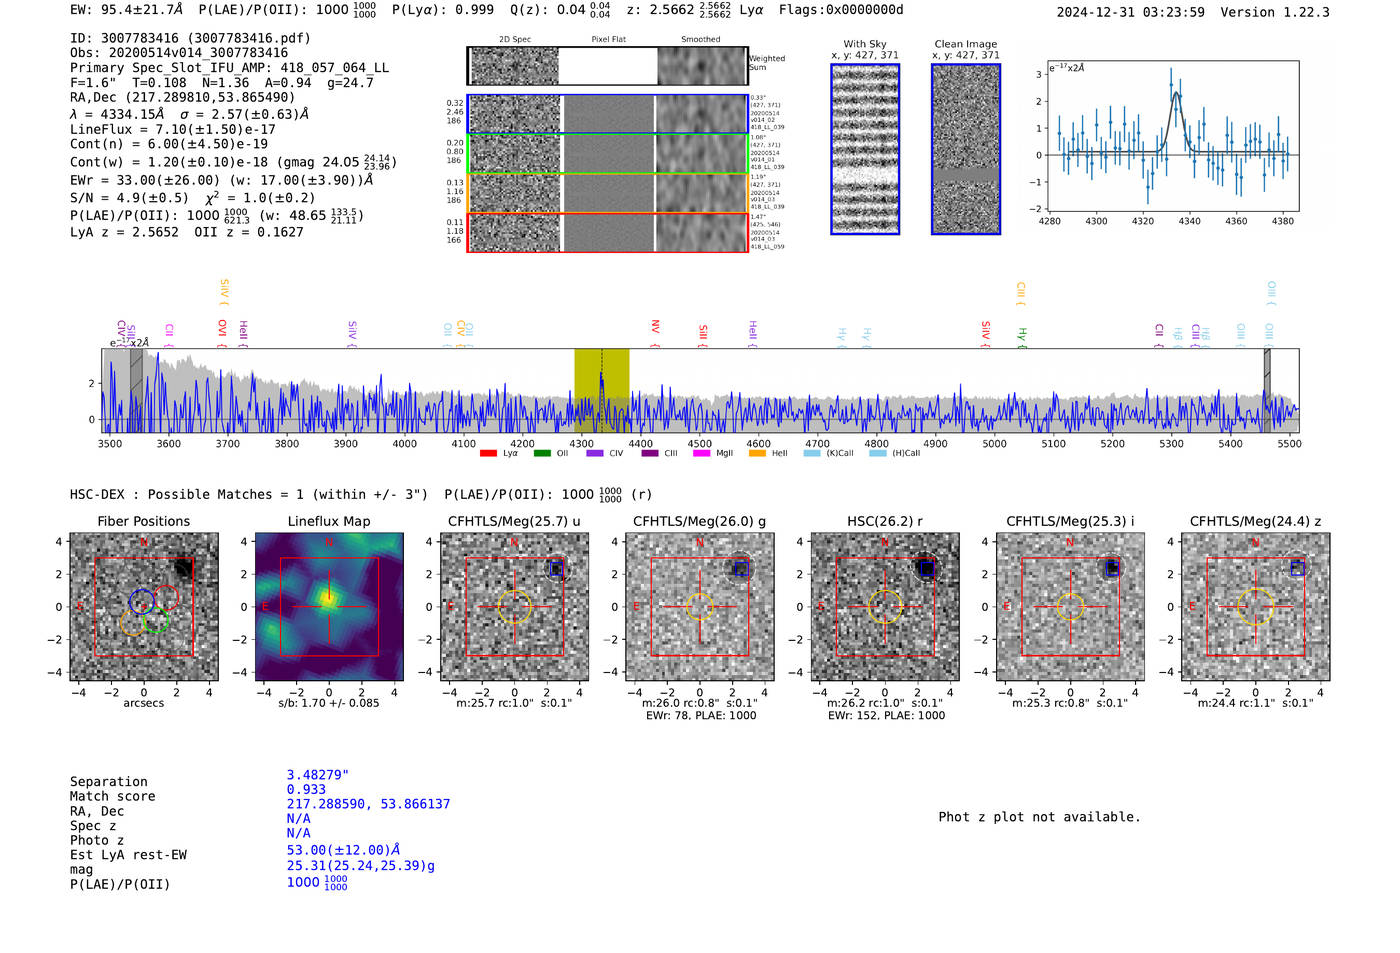
Task: Select the Weighted Sum 2D spectrum row
Action: click(608, 66)
